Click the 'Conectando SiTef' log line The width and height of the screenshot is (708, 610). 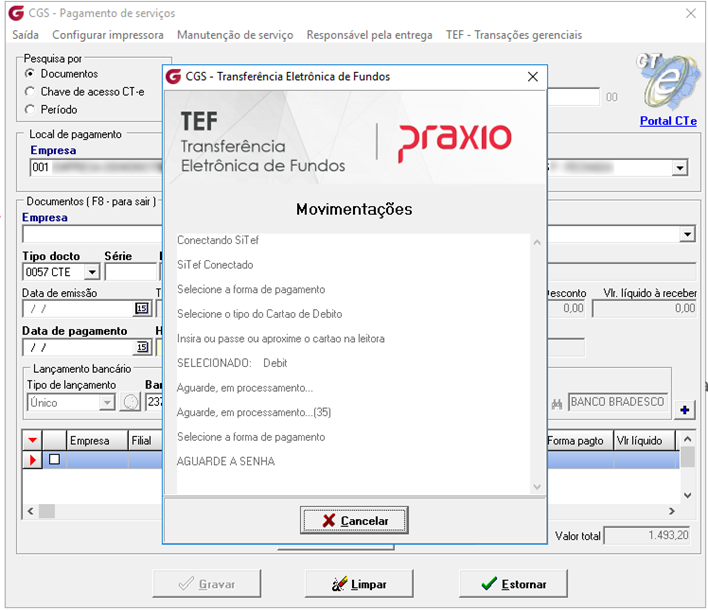coord(218,240)
